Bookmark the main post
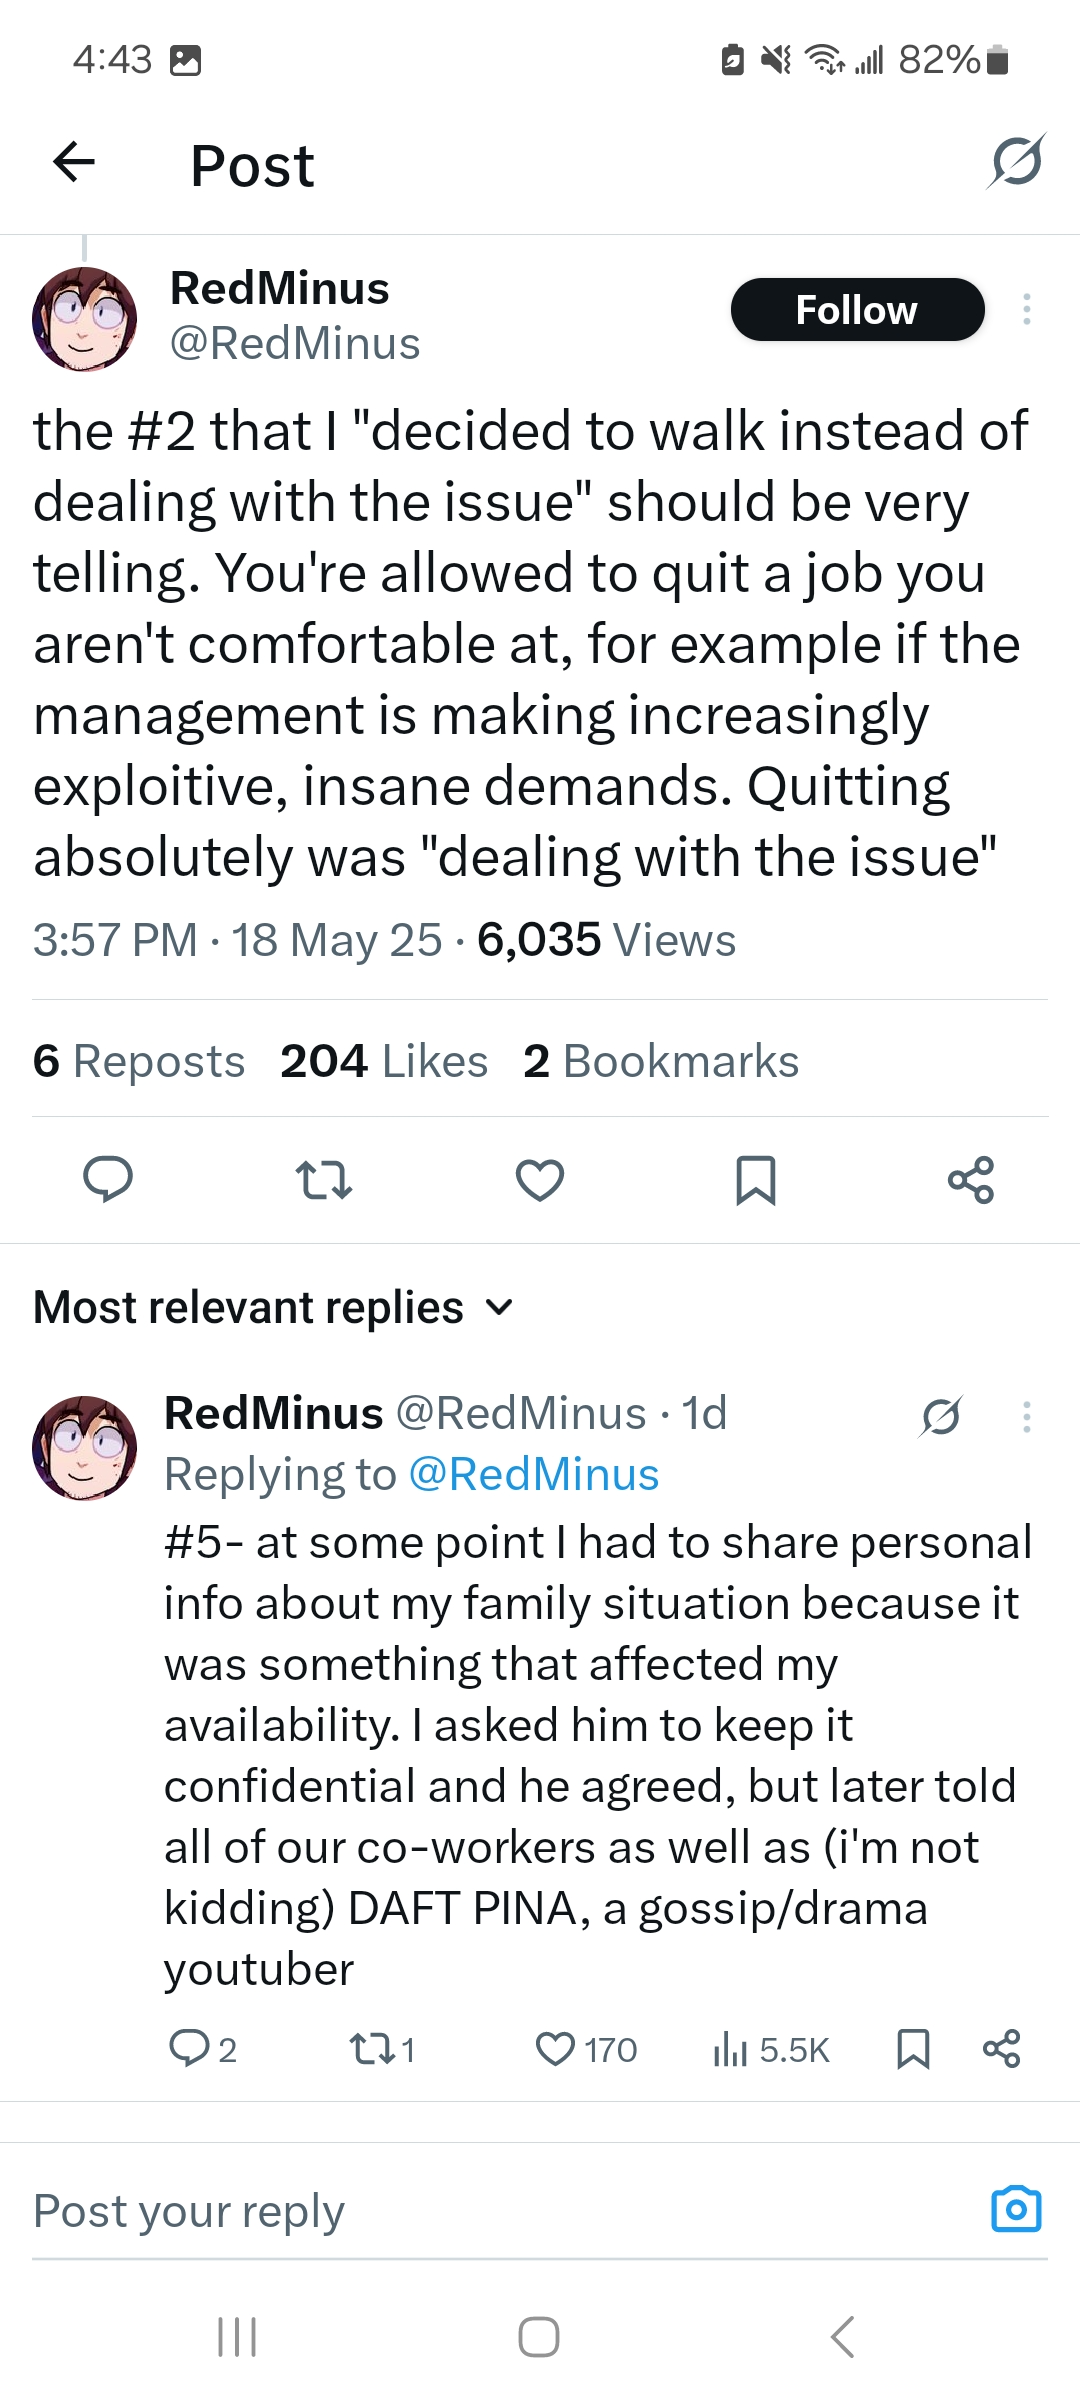The width and height of the screenshot is (1080, 2400). click(x=755, y=1179)
